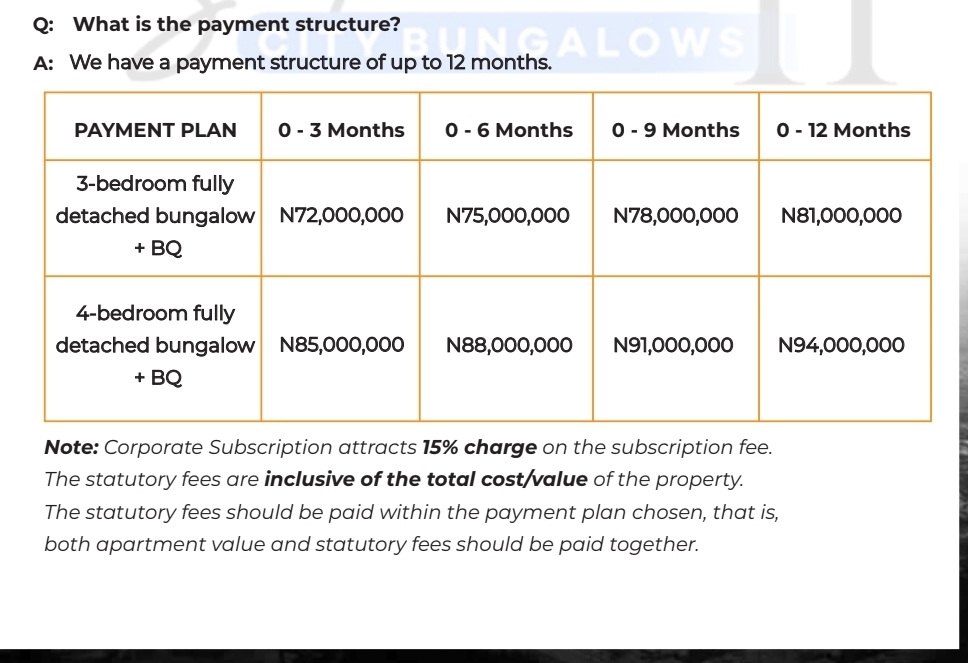Select the 0 - 9 Months column header

tap(676, 130)
